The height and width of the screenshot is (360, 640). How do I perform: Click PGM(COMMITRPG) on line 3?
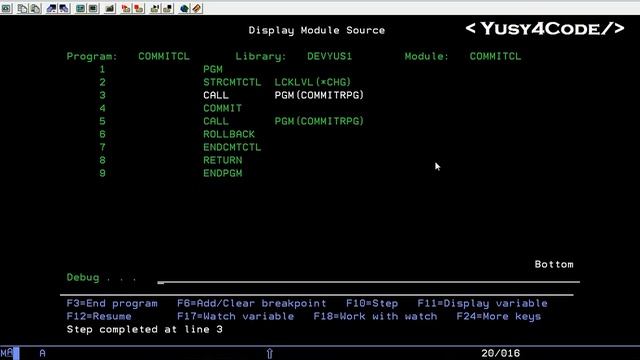pyautogui.click(x=319, y=95)
